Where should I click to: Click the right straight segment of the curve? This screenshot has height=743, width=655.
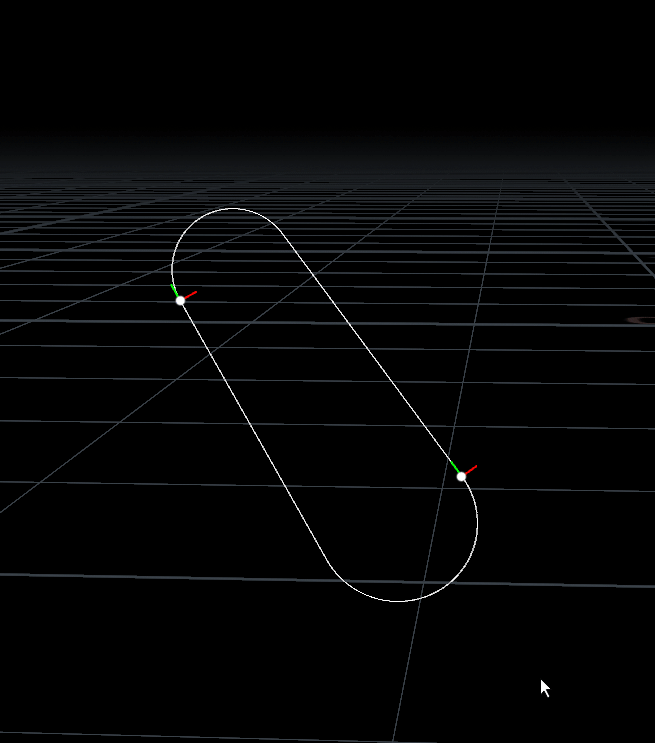tap(370, 352)
